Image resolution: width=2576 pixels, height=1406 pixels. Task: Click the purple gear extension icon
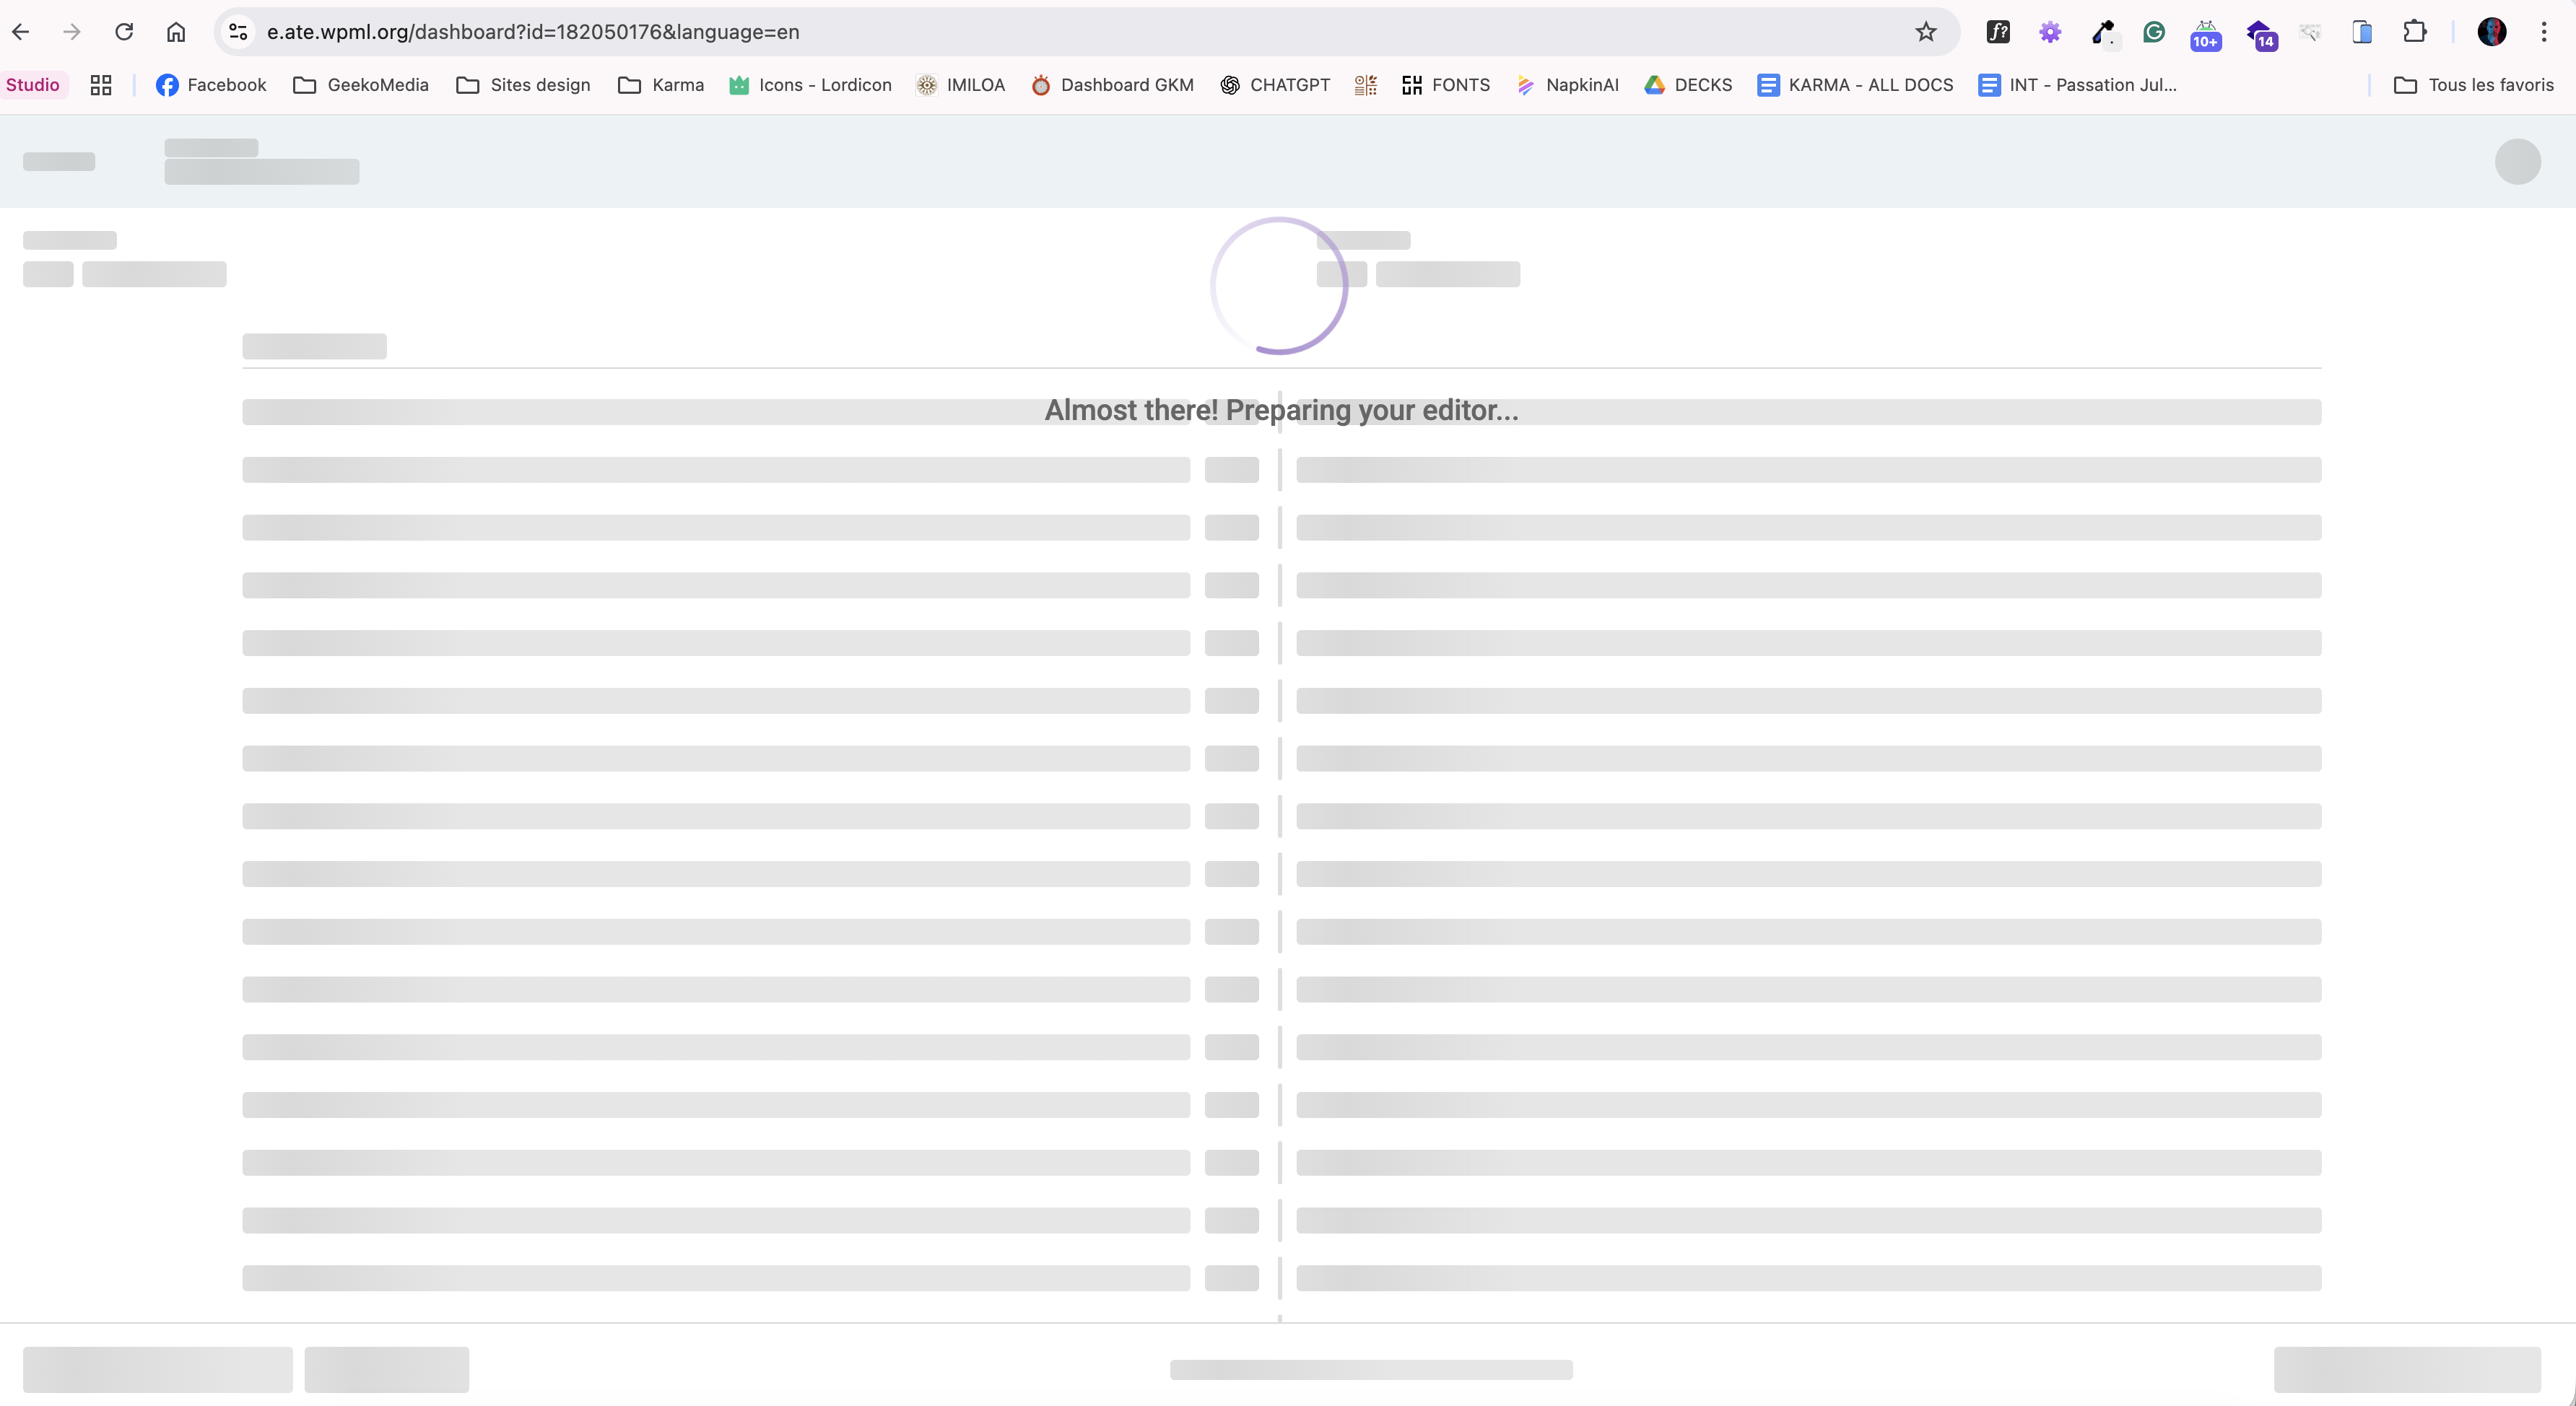(2049, 32)
